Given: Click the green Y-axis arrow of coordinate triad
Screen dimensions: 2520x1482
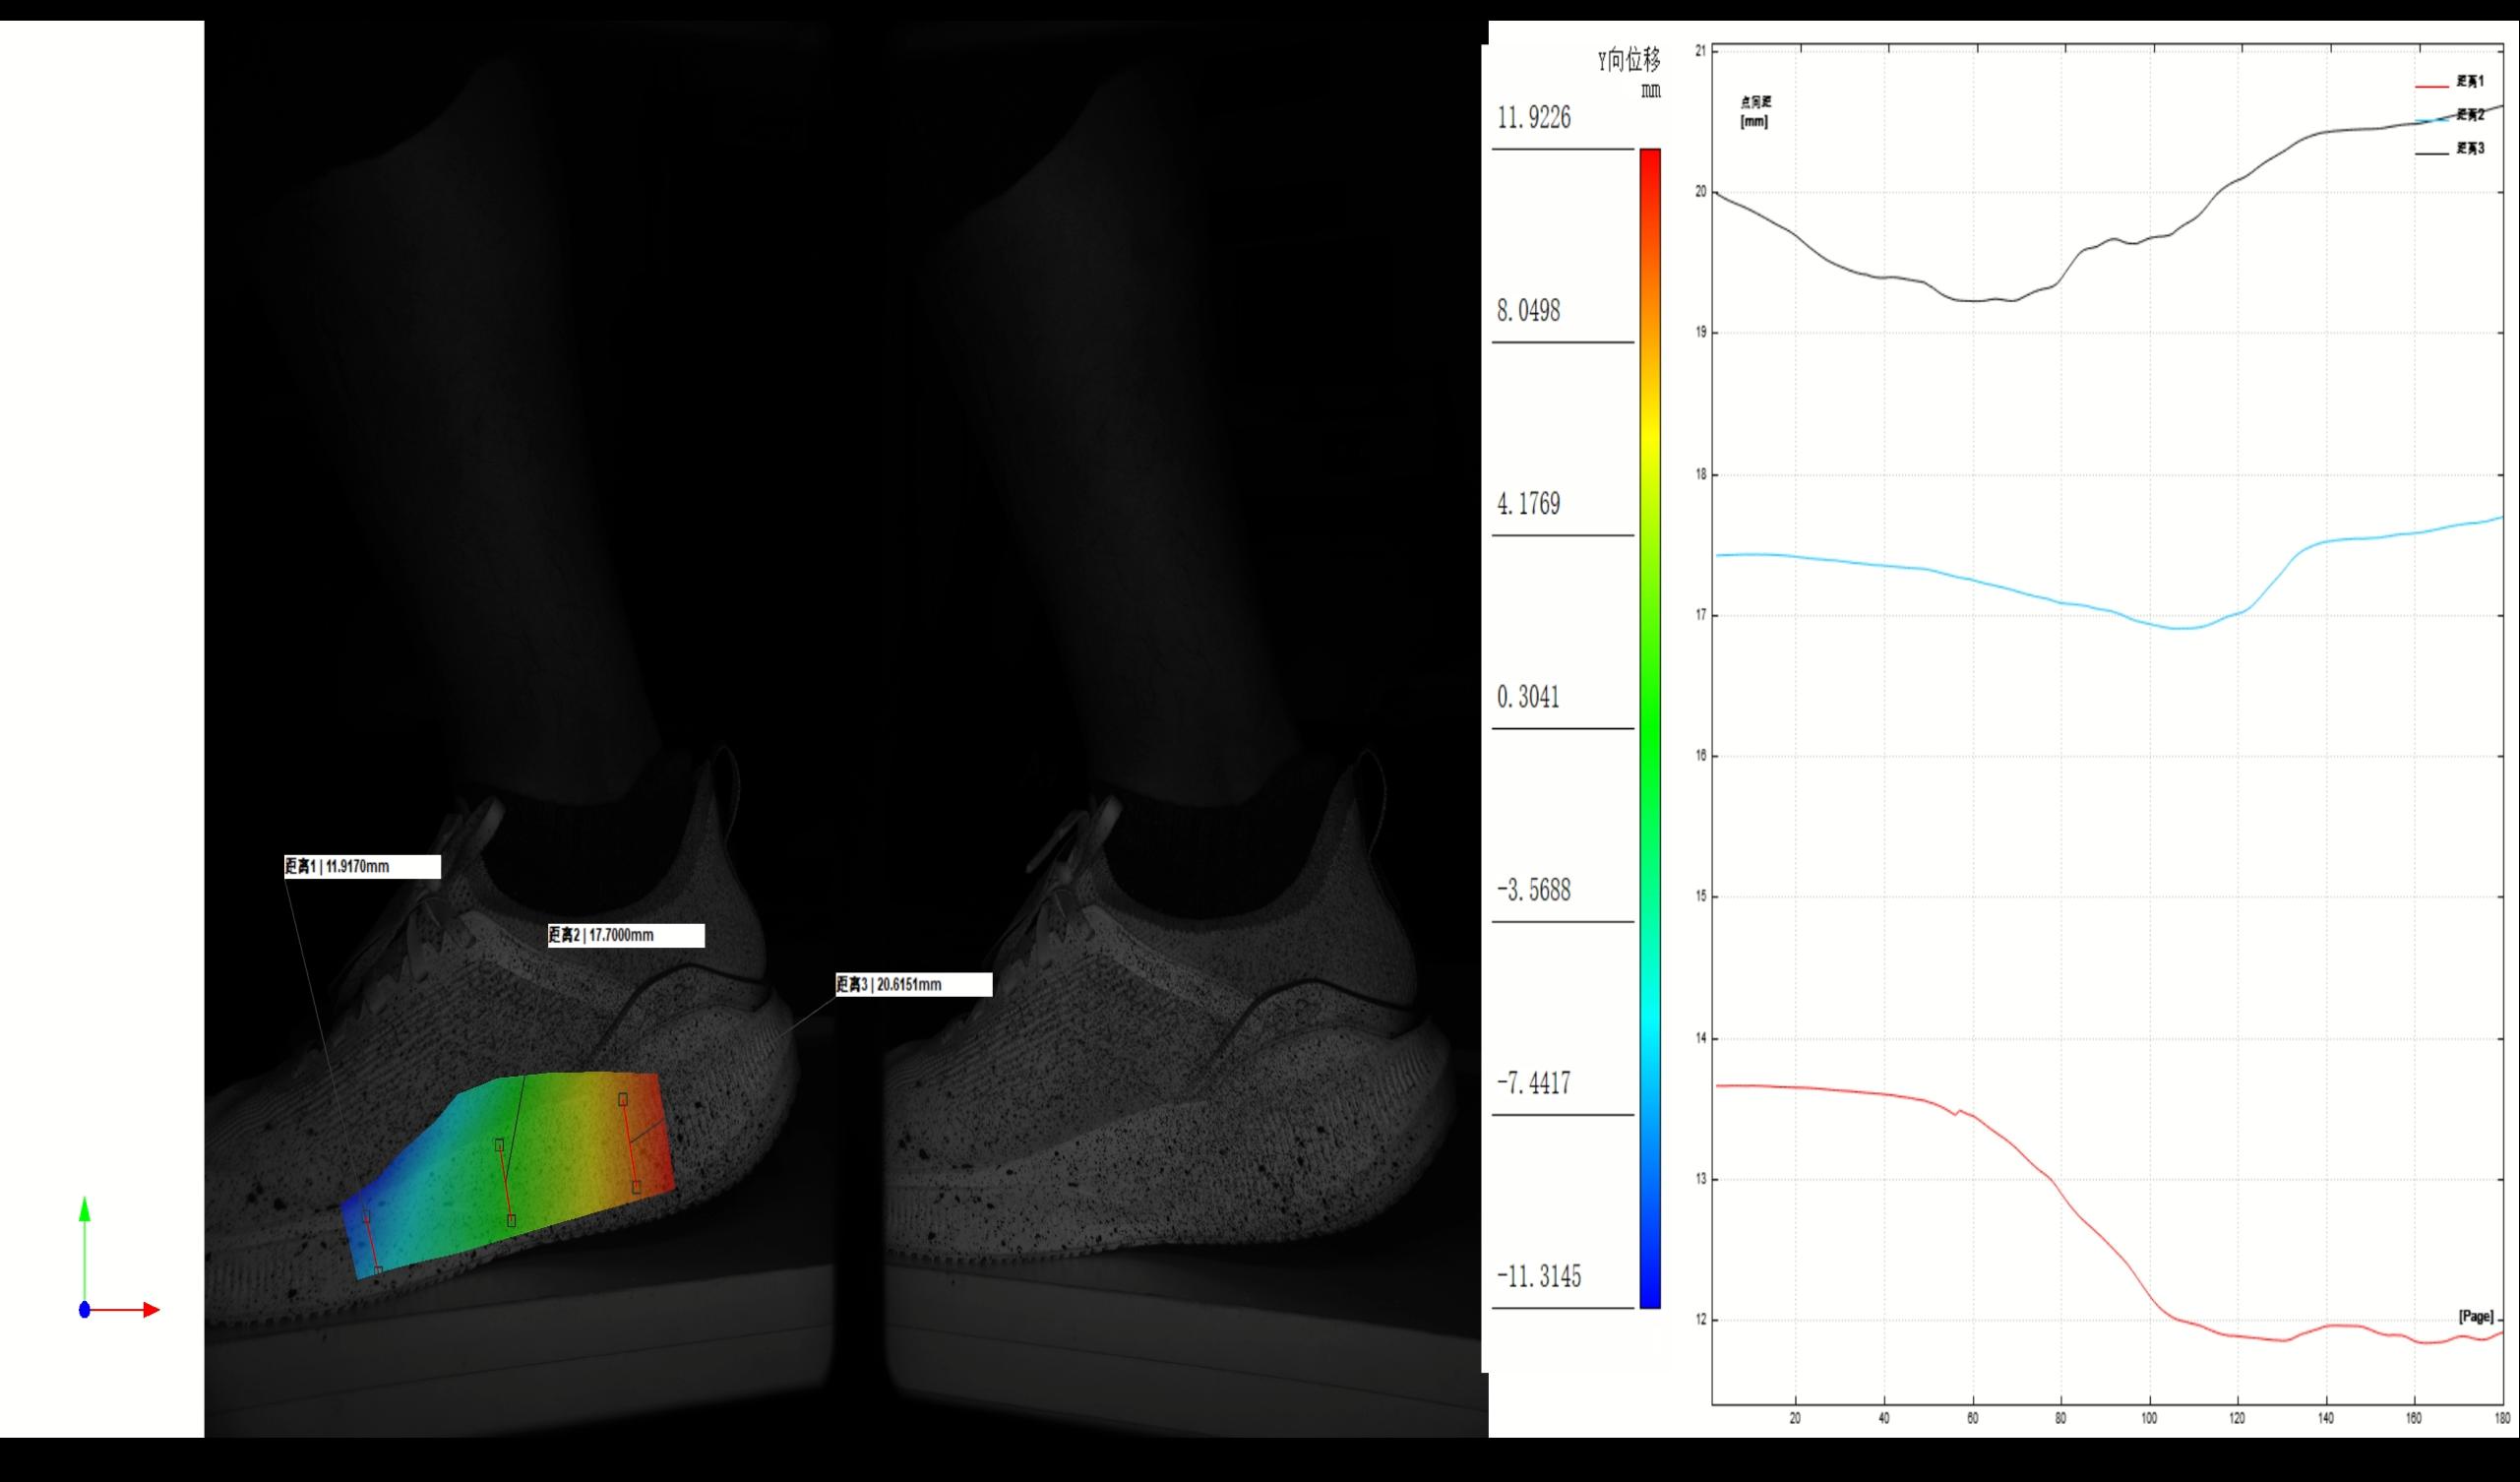Looking at the screenshot, I should tap(85, 1210).
